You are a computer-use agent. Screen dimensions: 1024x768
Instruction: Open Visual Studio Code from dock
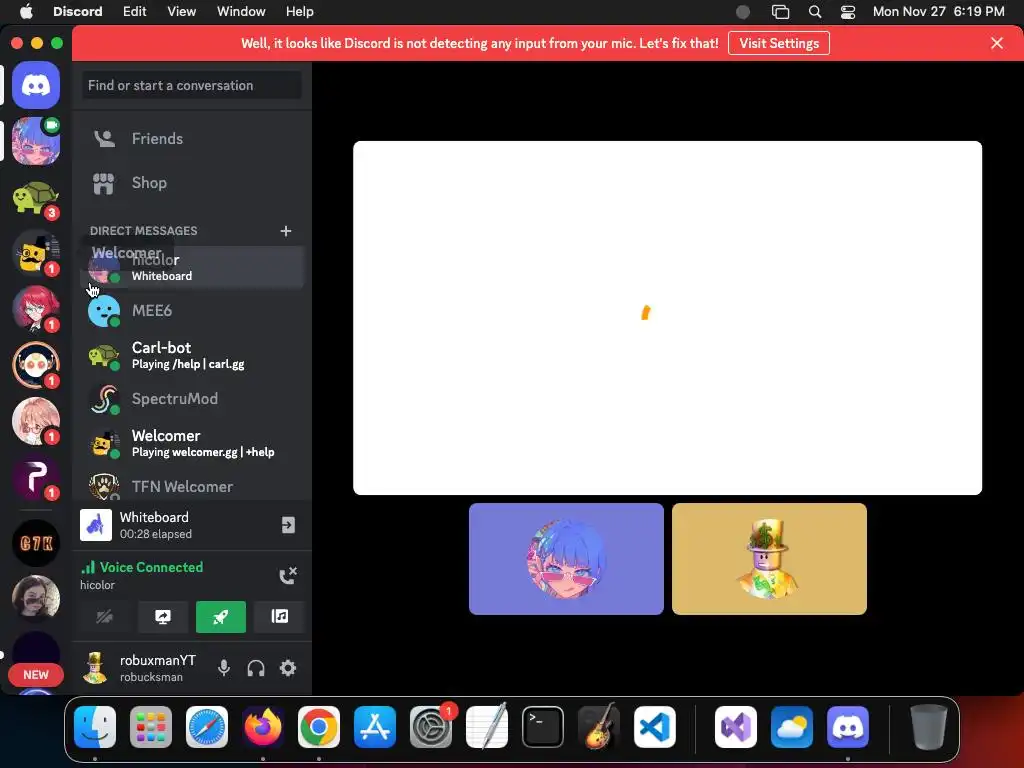(x=654, y=727)
